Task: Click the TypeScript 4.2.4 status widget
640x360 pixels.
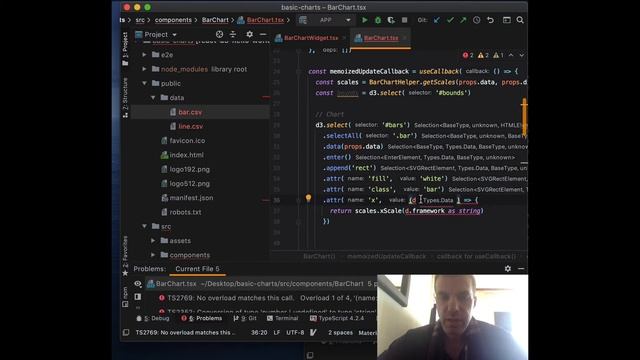Action: tap(337, 318)
